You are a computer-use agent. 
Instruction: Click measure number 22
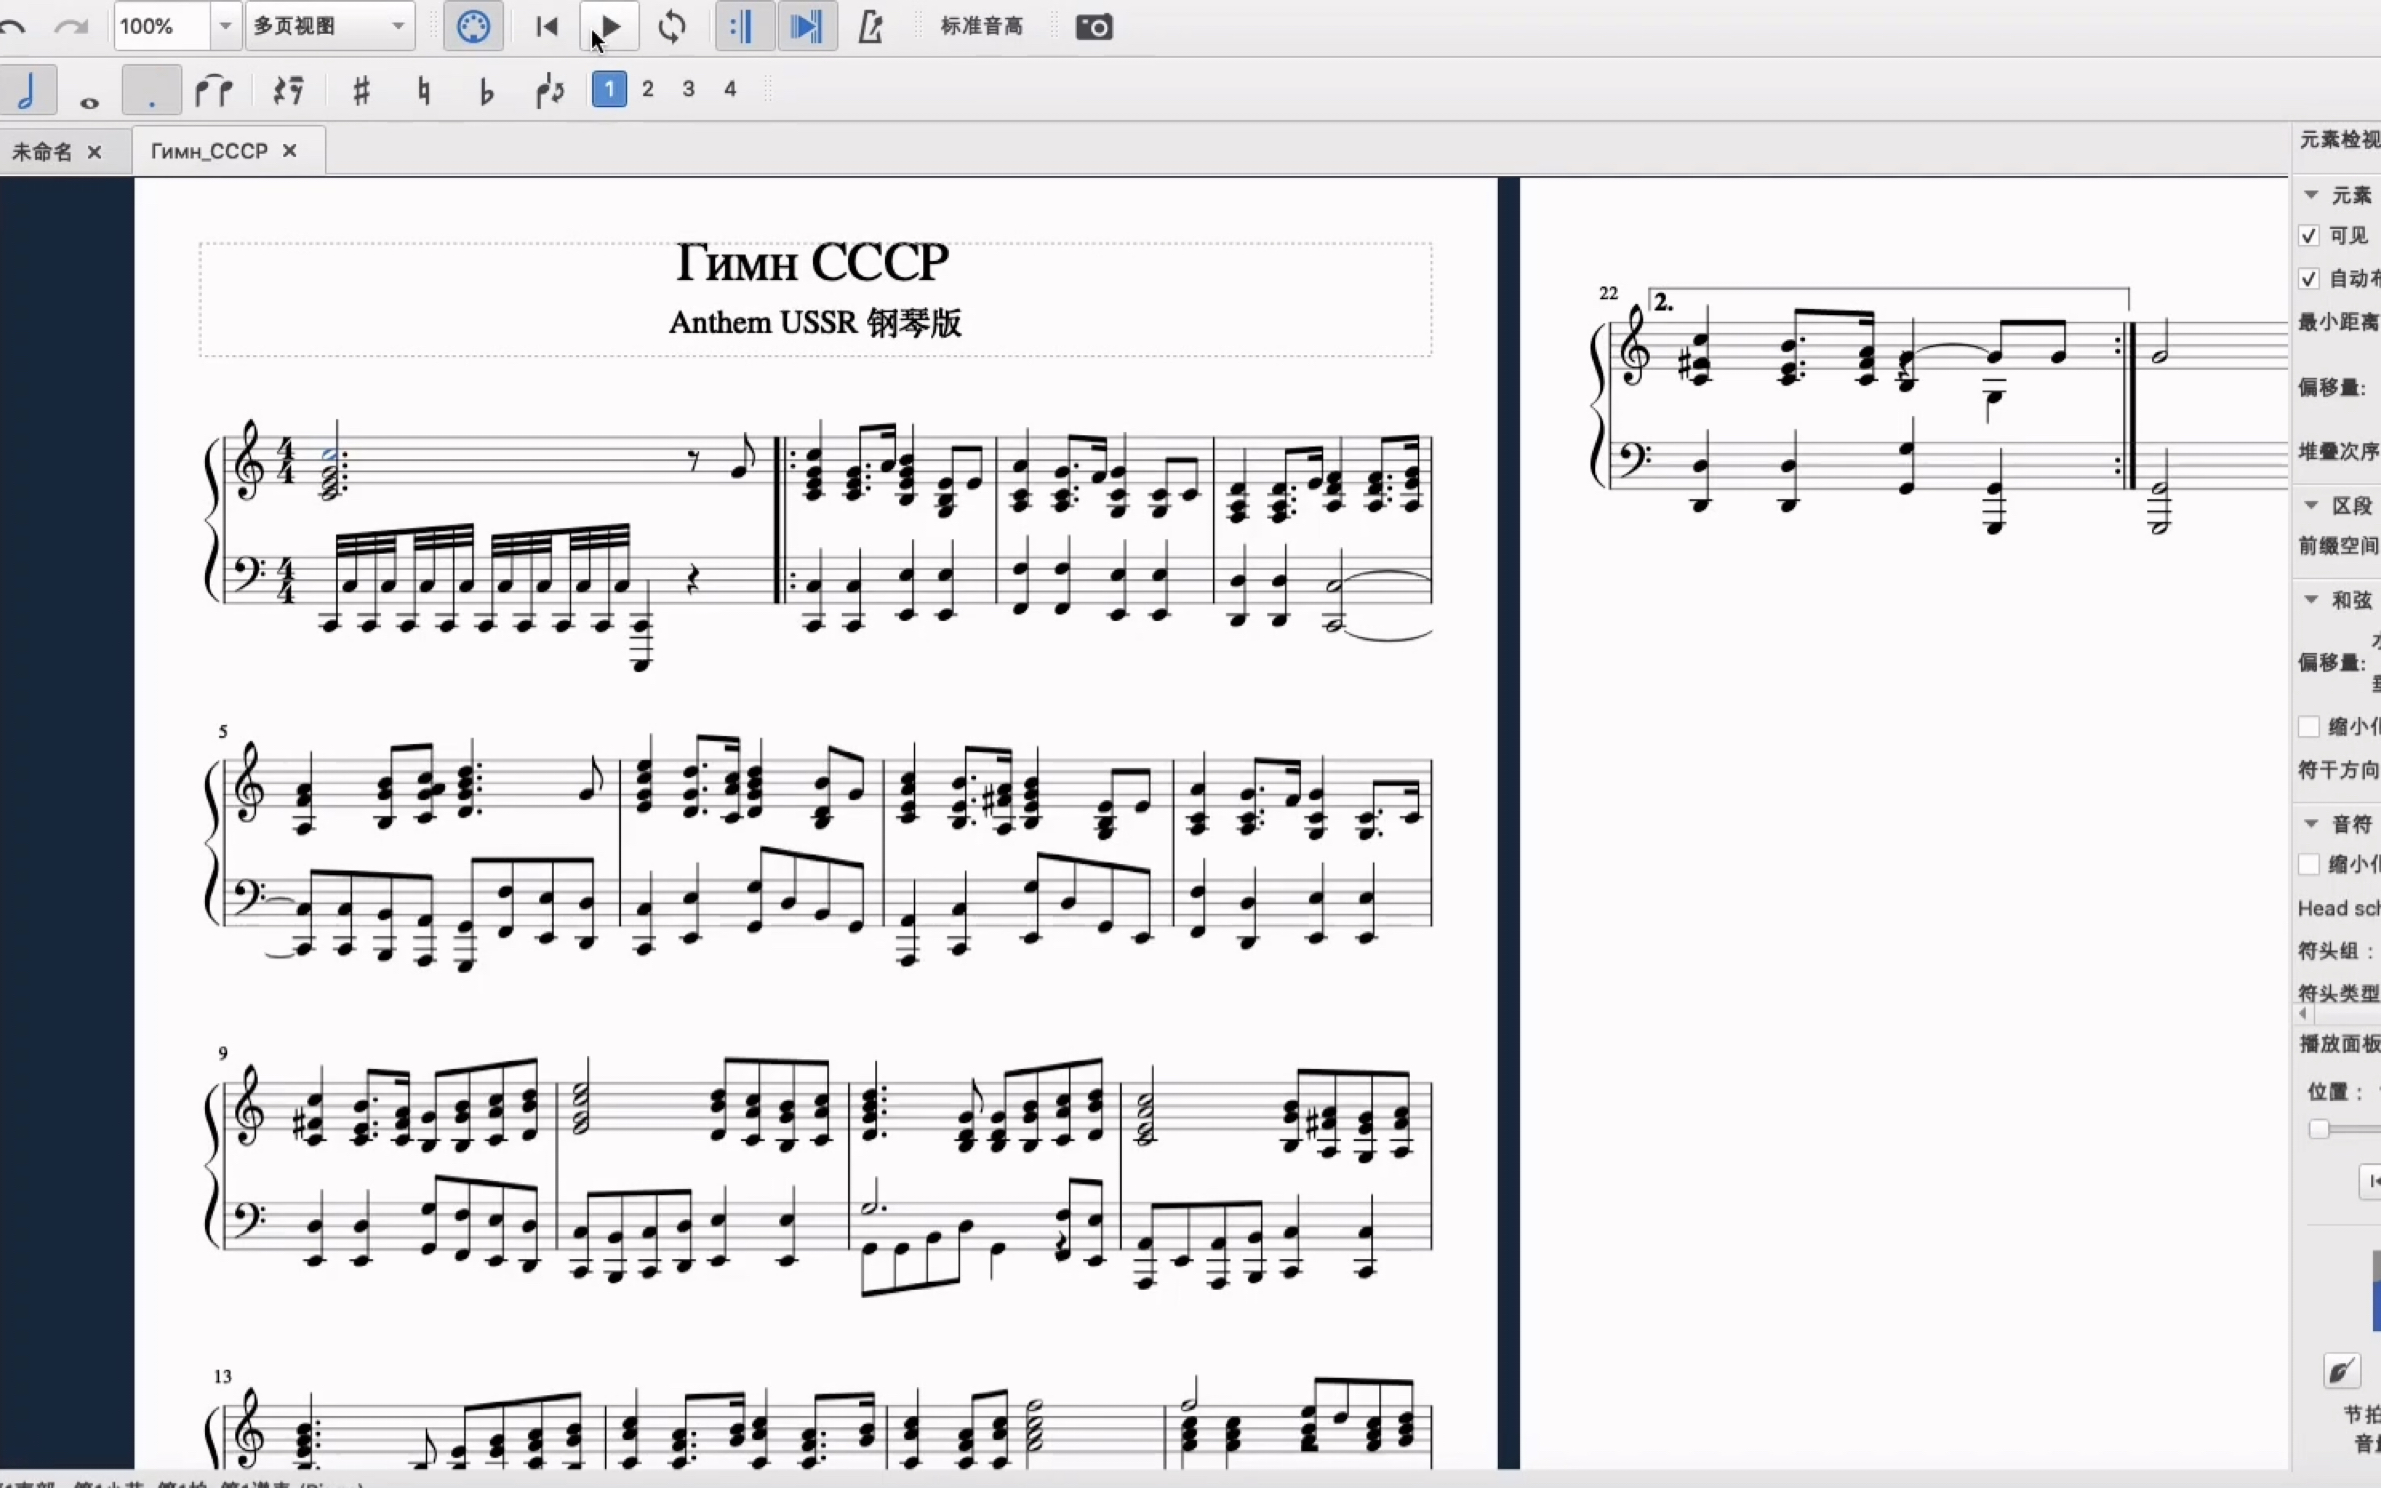tap(1608, 293)
